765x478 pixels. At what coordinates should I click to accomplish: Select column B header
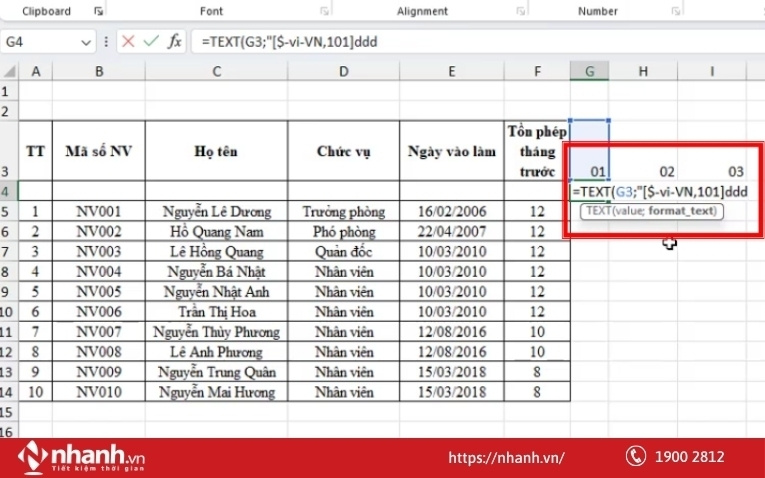pyautogui.click(x=99, y=72)
